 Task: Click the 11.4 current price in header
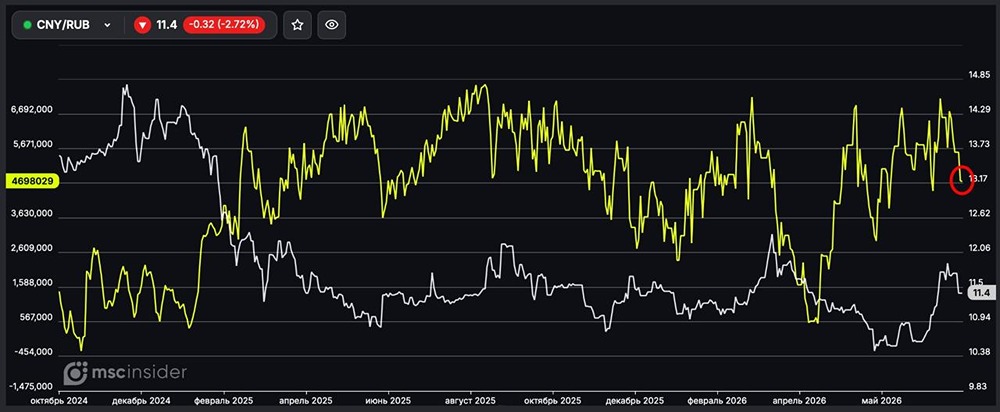(166, 26)
